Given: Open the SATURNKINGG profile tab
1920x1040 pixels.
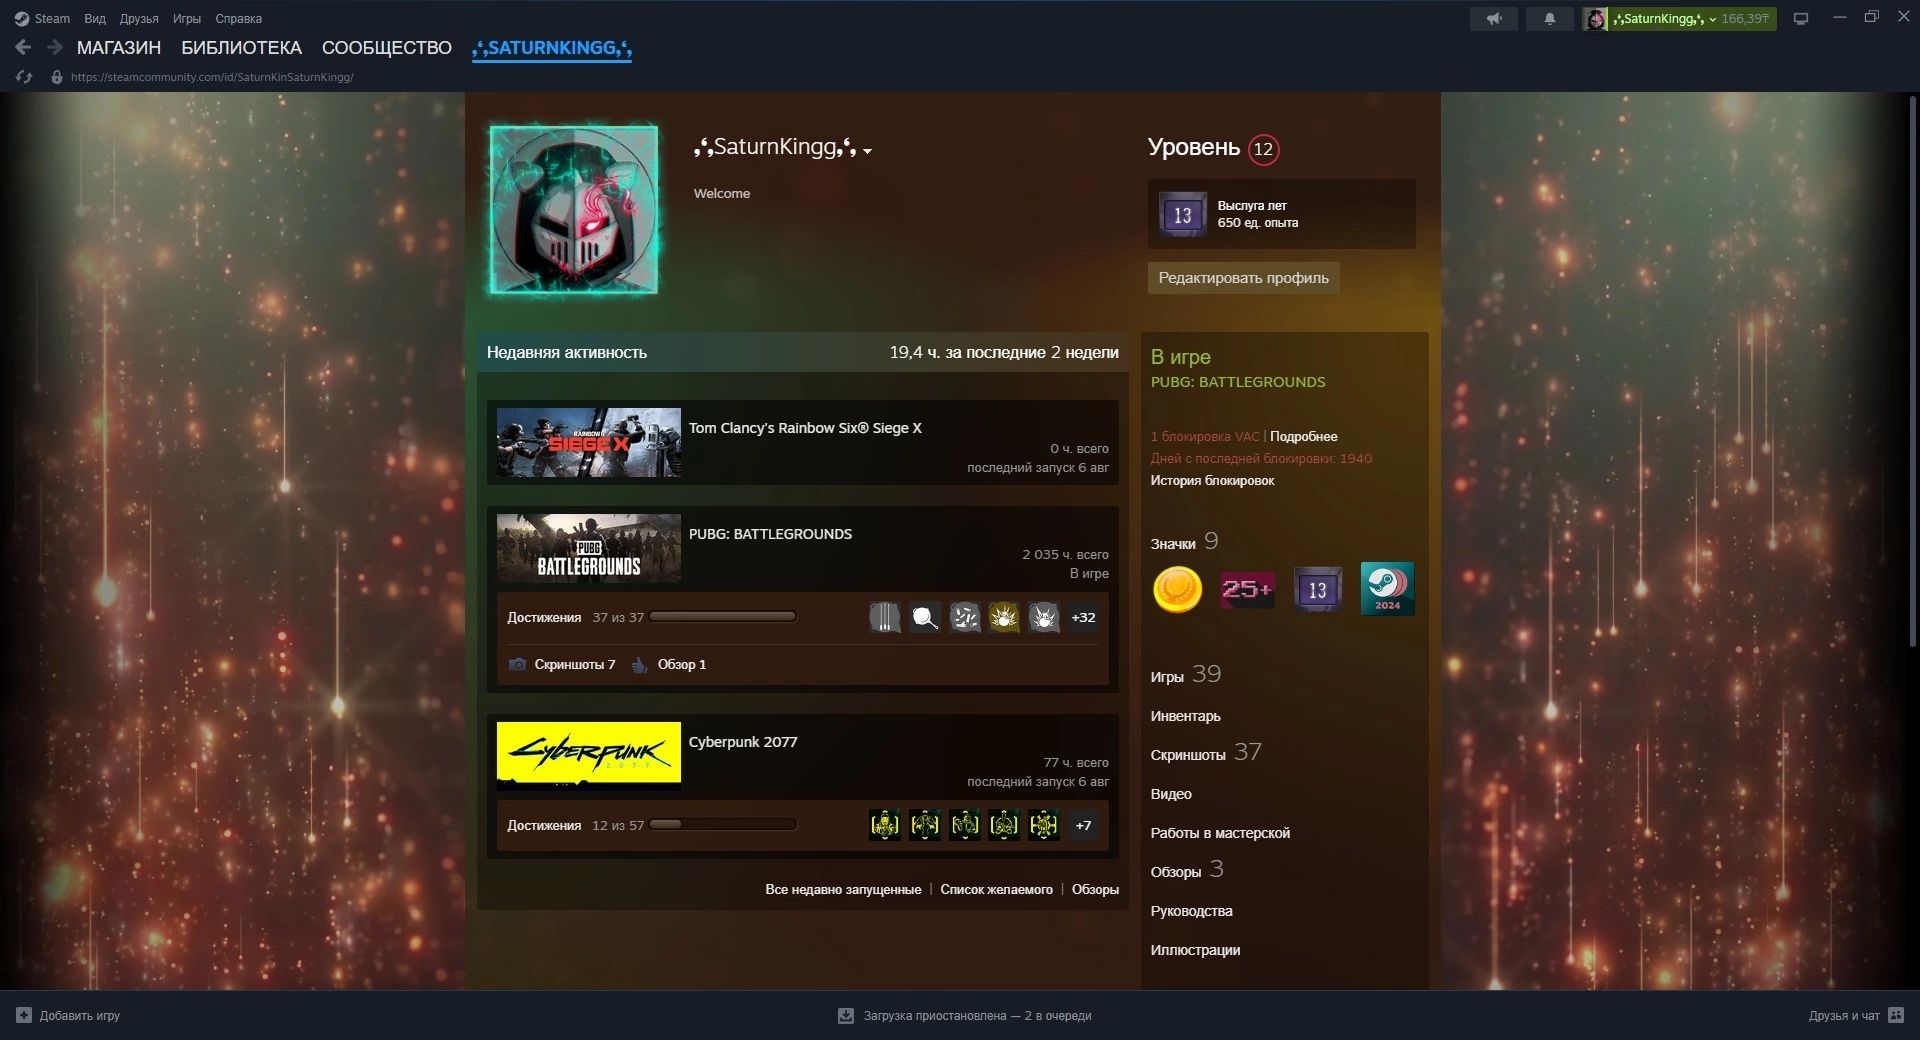Looking at the screenshot, I should [x=552, y=48].
